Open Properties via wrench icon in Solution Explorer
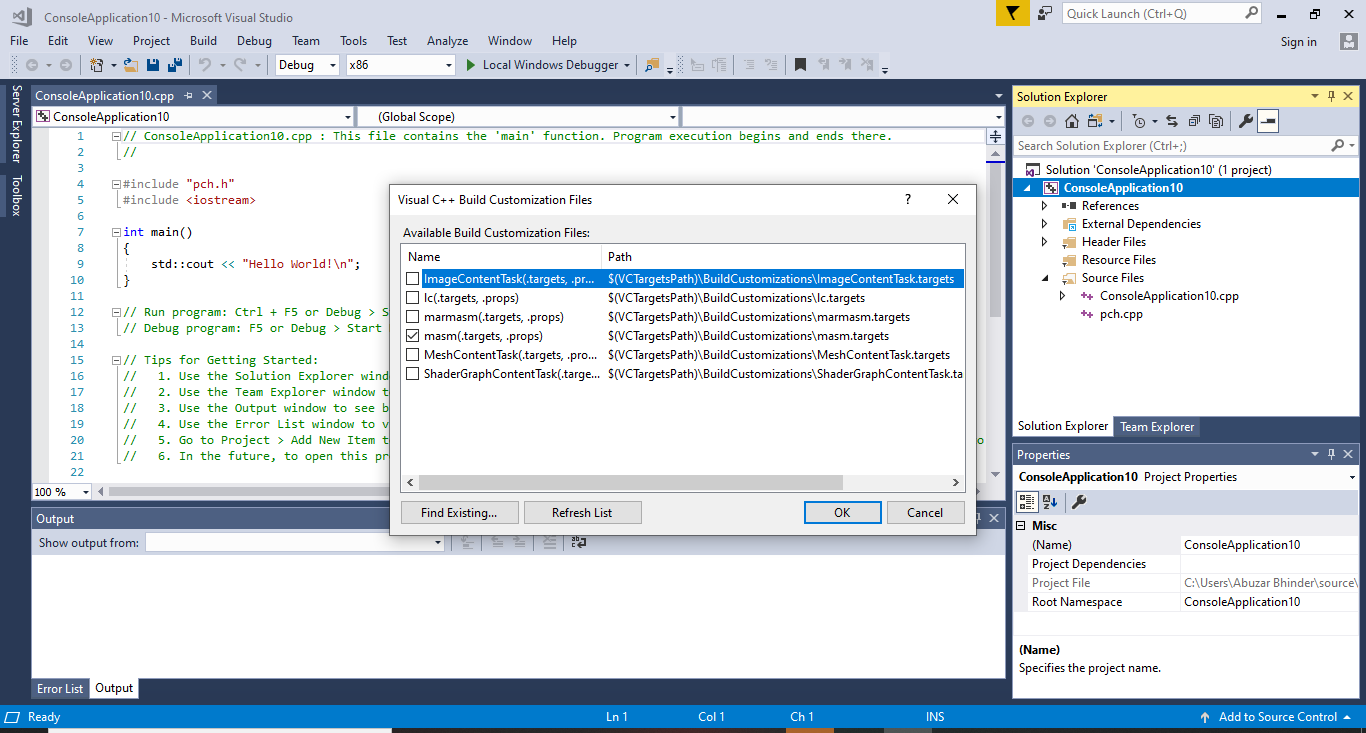The width and height of the screenshot is (1366, 733). click(x=1245, y=121)
